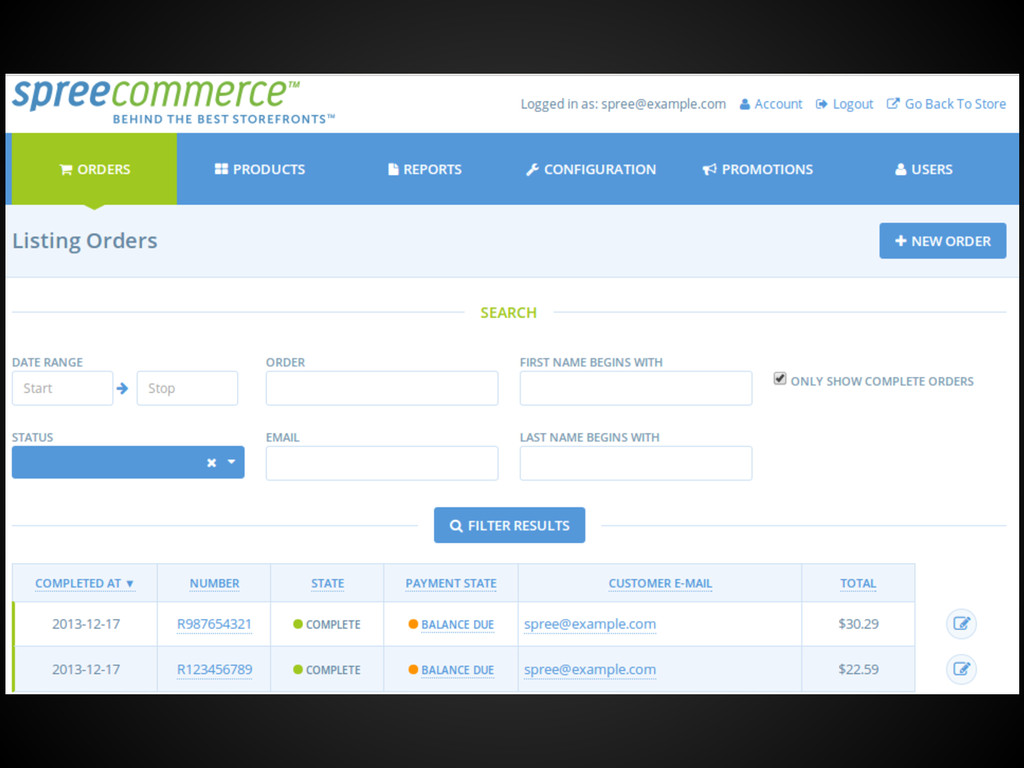Open the Promotions tab
This screenshot has width=1024, height=768.
(758, 169)
